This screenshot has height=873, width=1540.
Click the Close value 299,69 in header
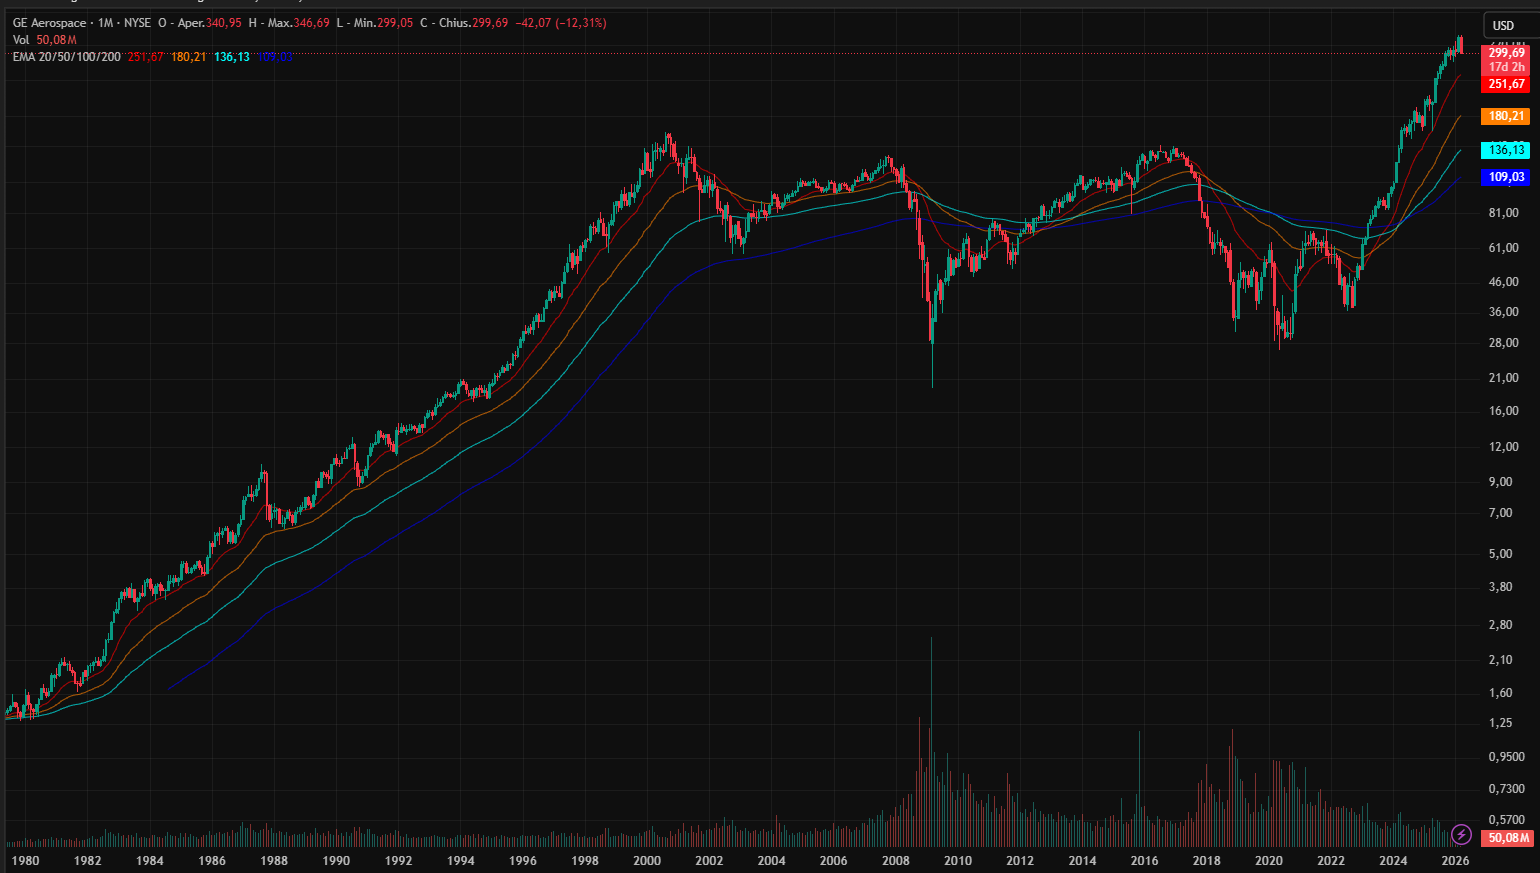pyautogui.click(x=490, y=23)
